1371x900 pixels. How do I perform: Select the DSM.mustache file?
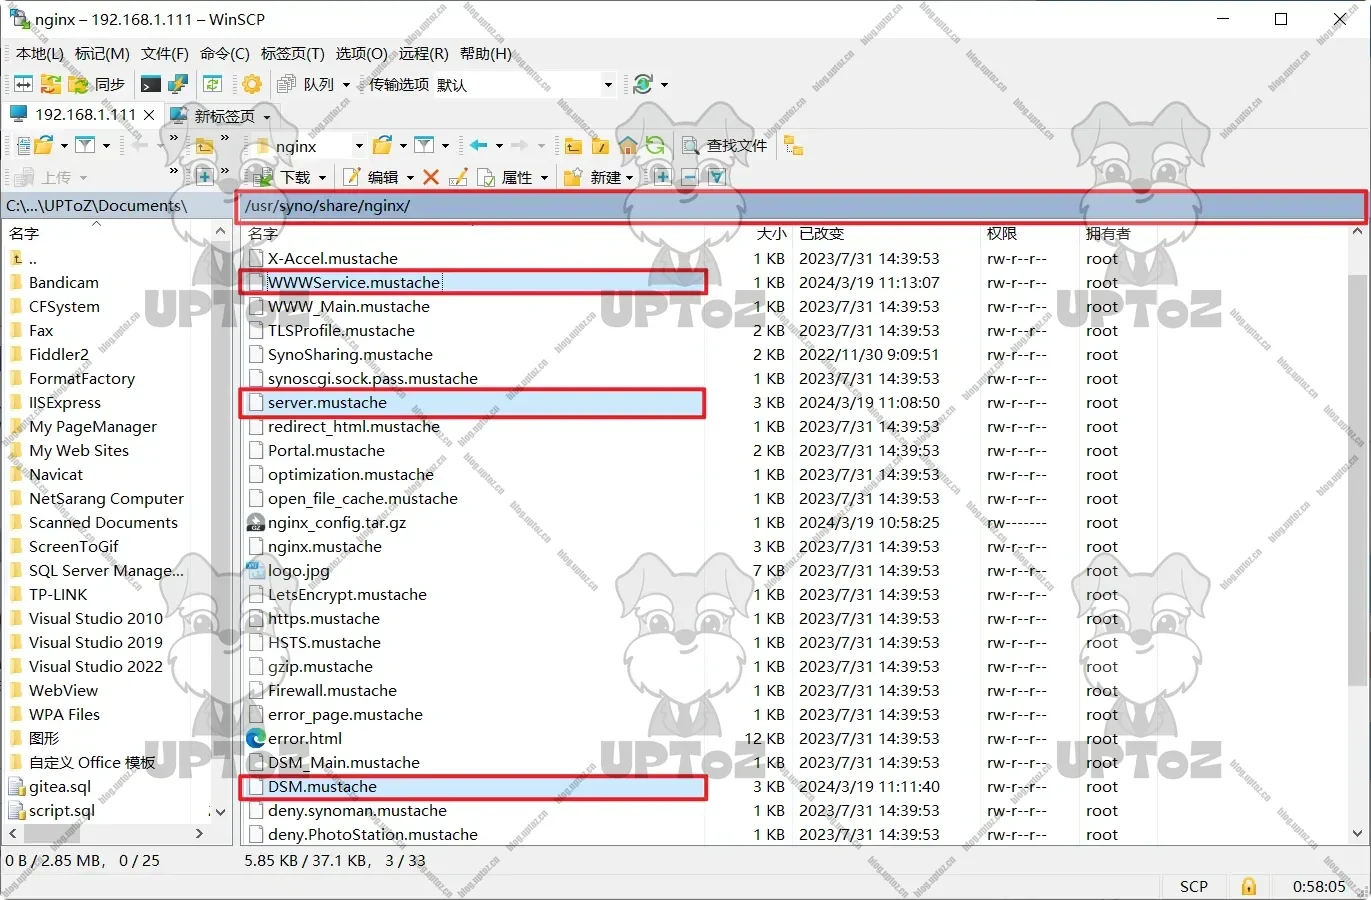(x=322, y=787)
